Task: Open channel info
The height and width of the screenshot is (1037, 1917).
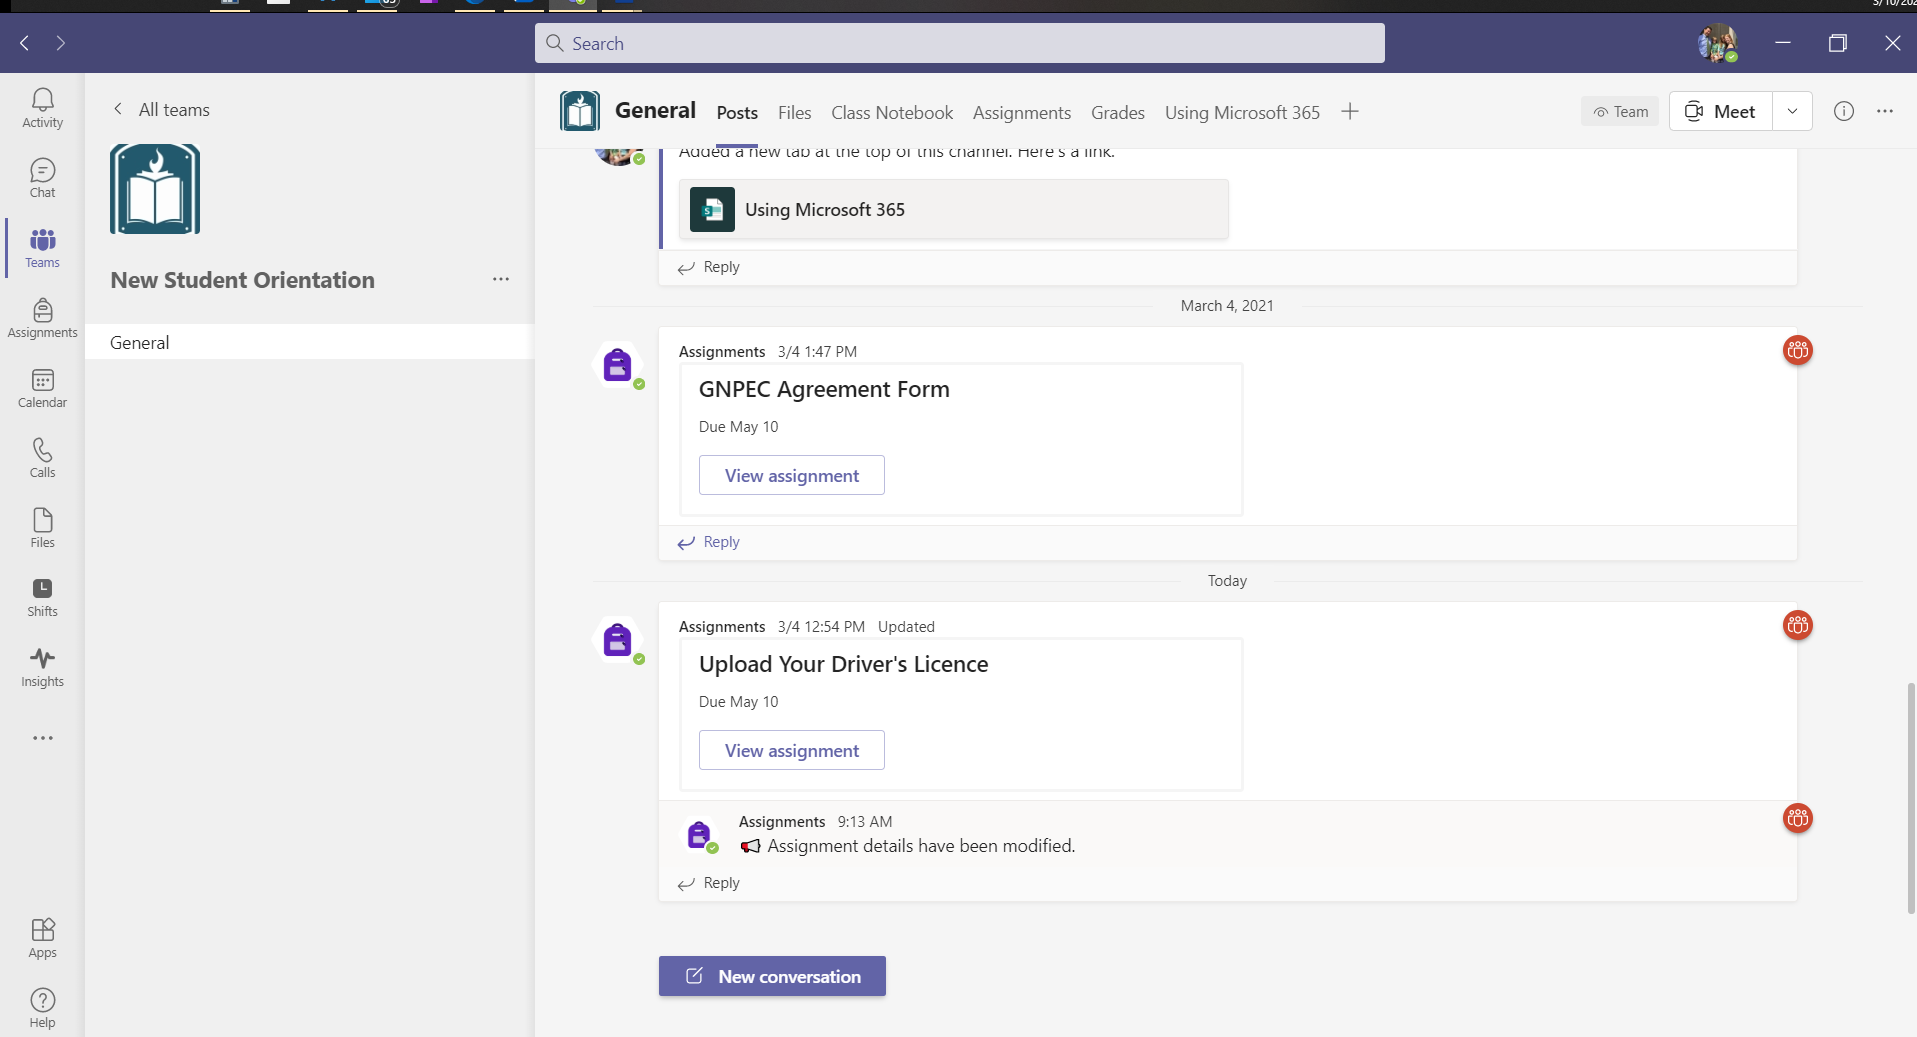Action: (x=1844, y=111)
